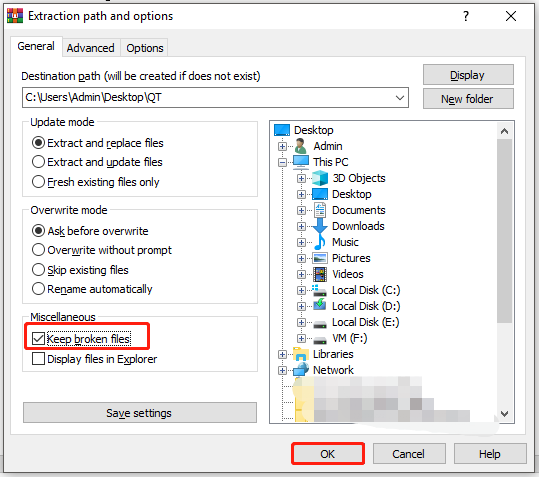Select the Admin user icon

(301, 146)
